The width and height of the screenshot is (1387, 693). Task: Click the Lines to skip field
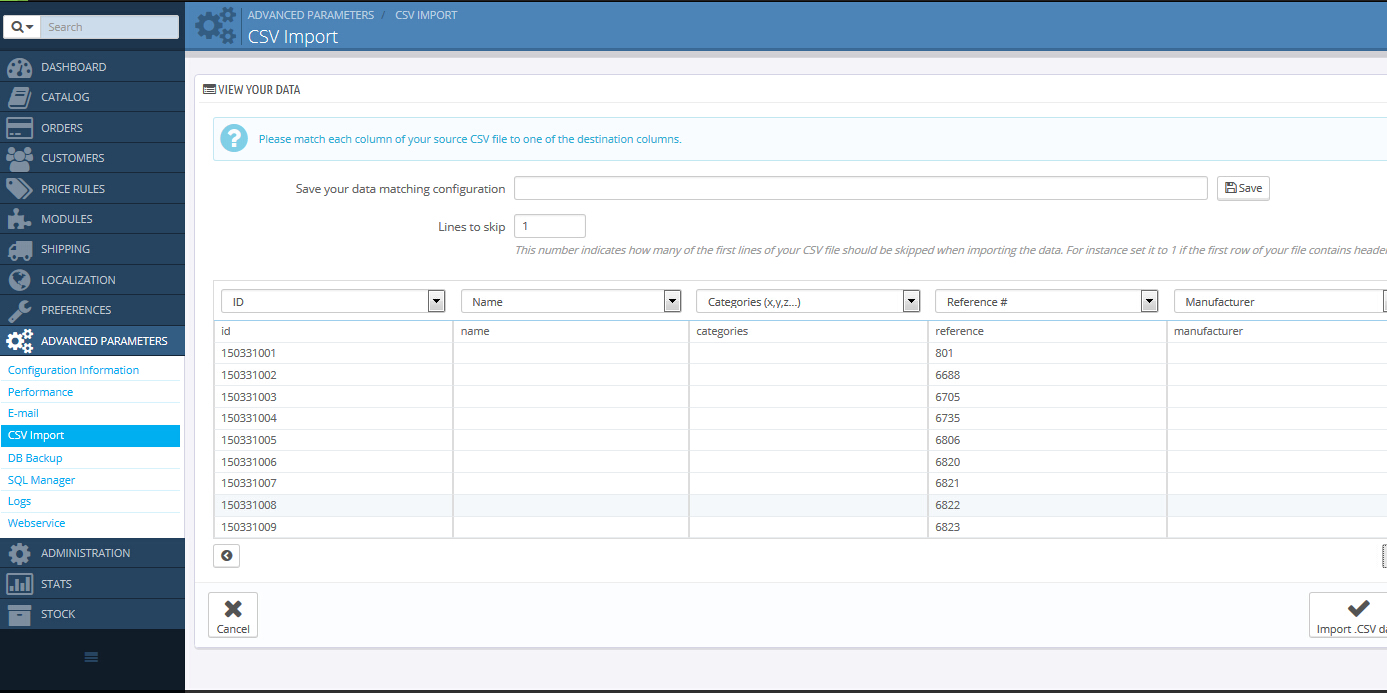click(550, 226)
